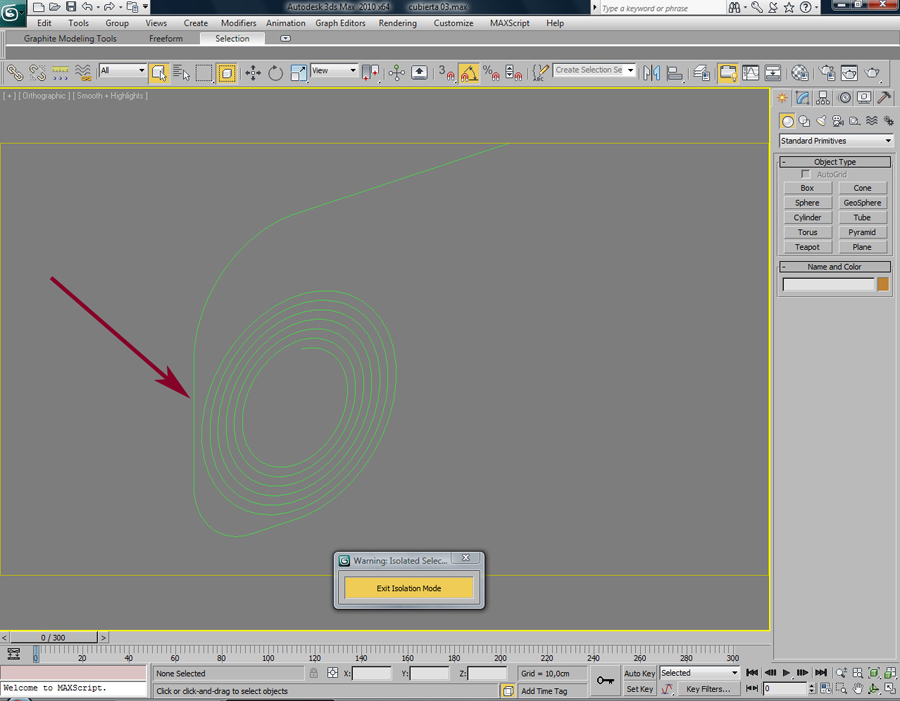Toggle selection lock padlock icon
The height and width of the screenshot is (701, 900).
click(313, 673)
